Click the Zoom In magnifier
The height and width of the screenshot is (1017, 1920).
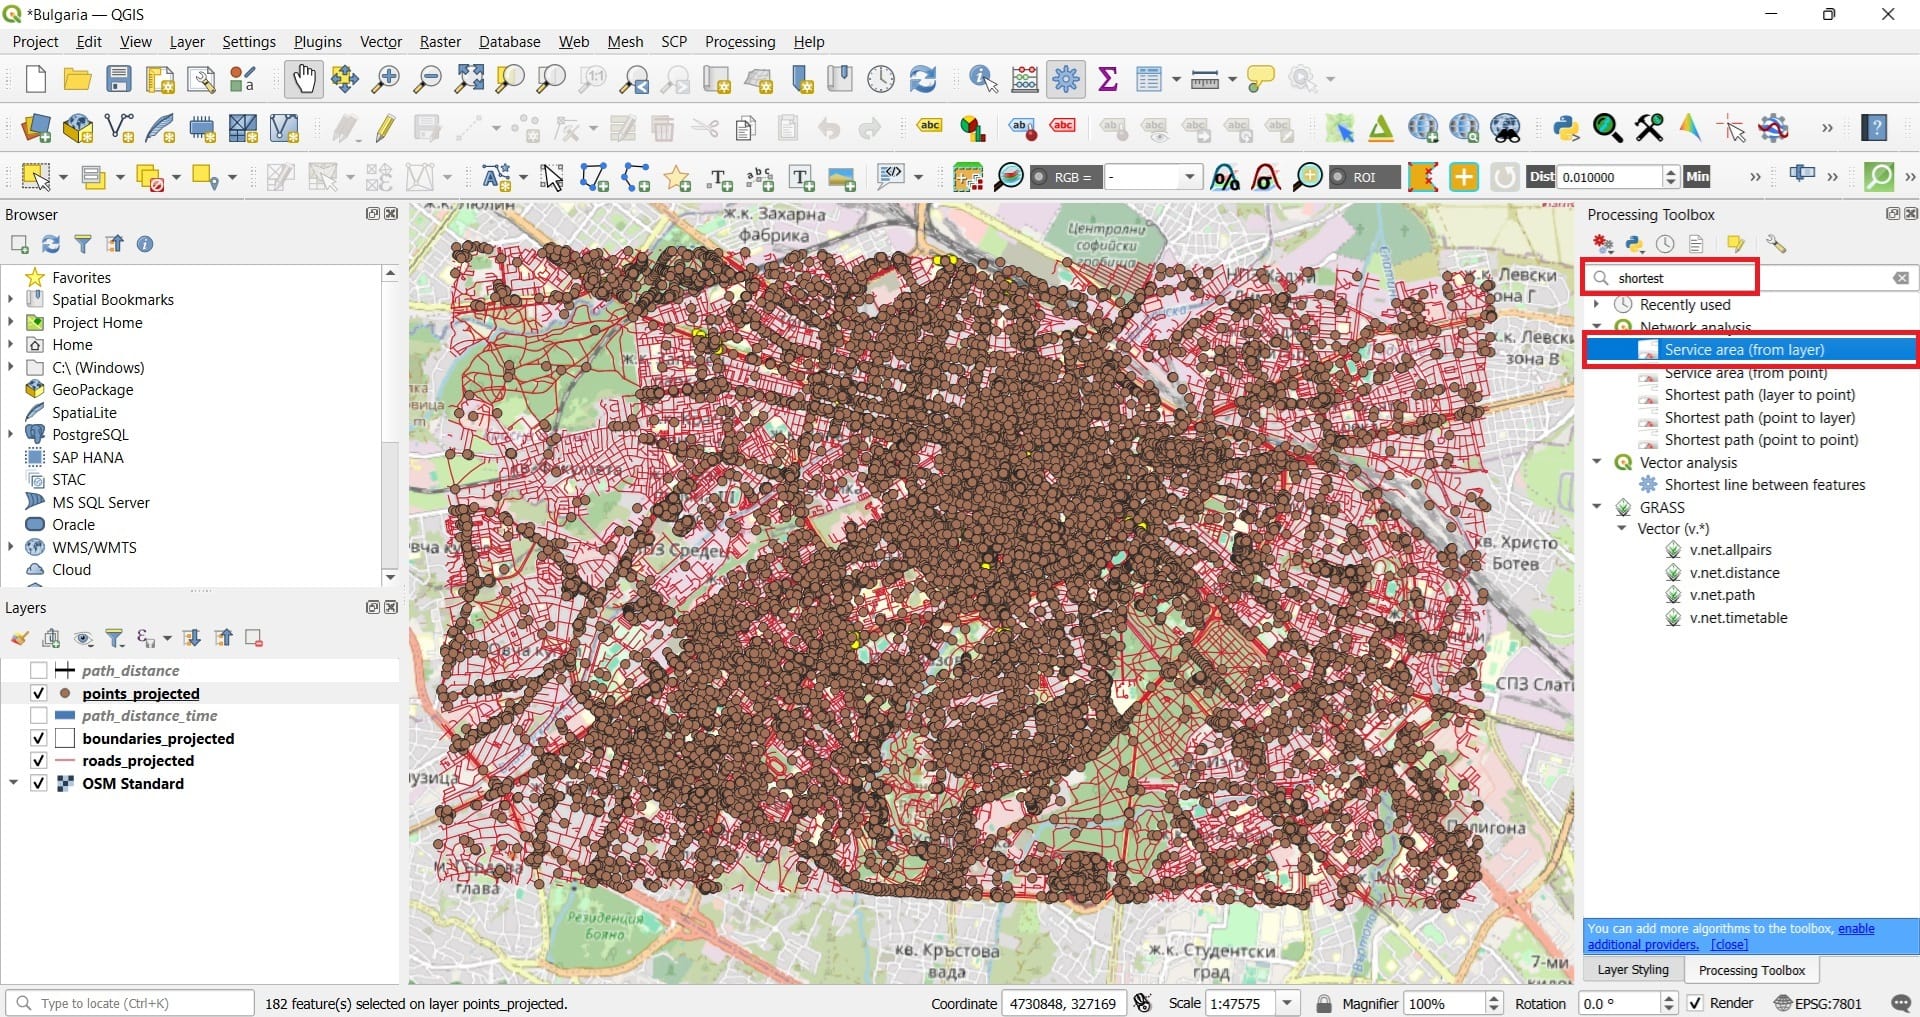[385, 79]
